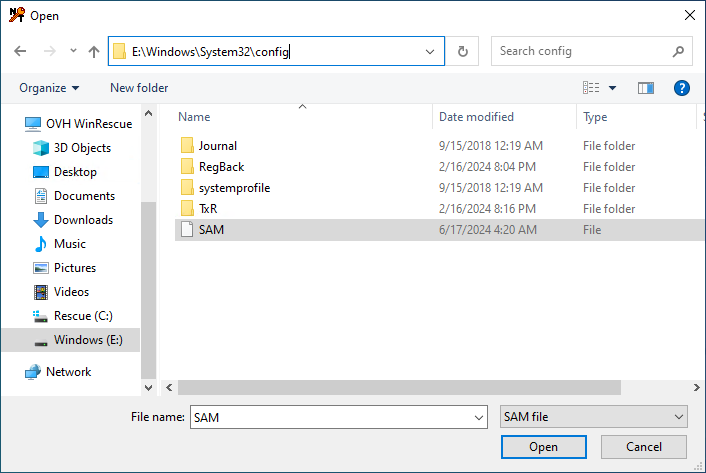Open the SAM file type dropdown
706x473 pixels.
tap(593, 417)
